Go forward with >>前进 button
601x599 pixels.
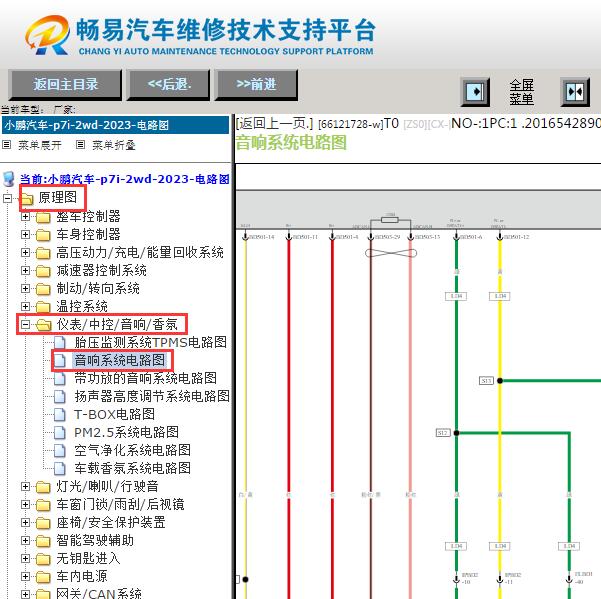256,85
